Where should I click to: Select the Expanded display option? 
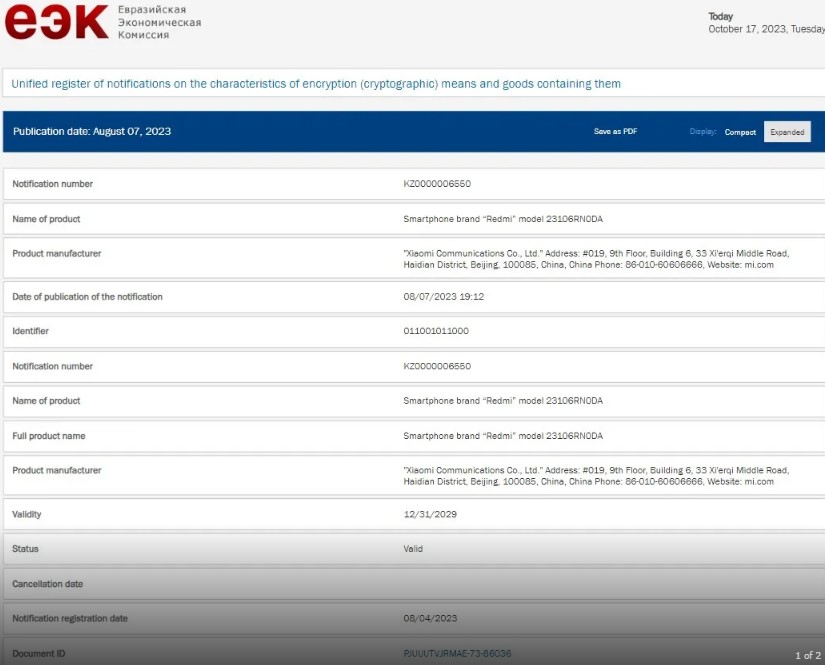[787, 132]
